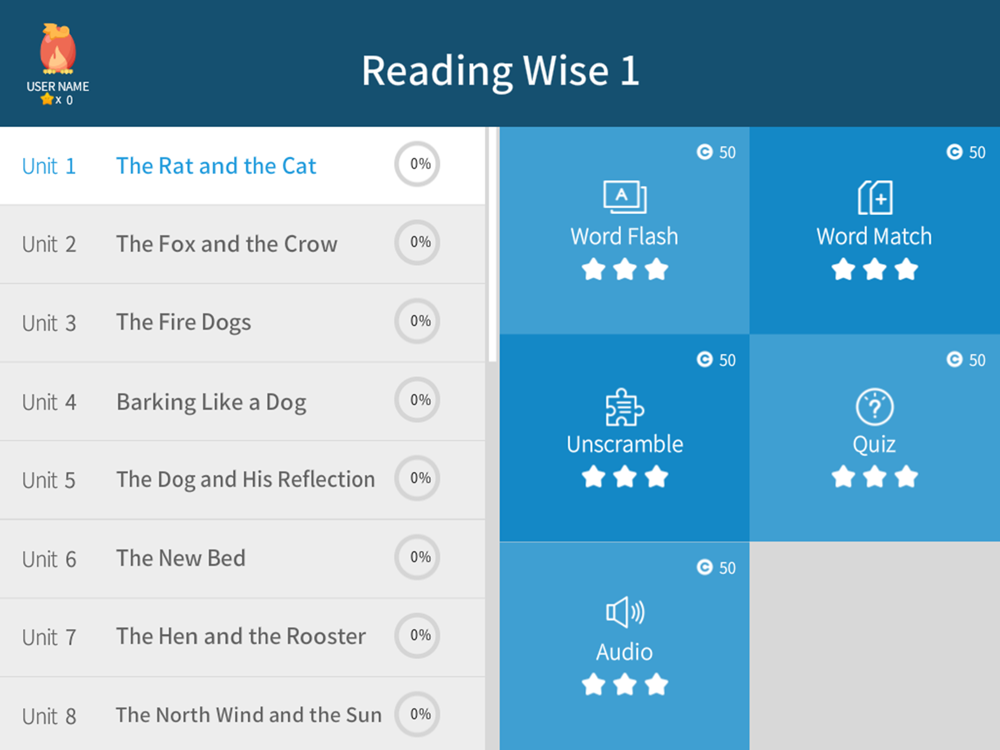
Task: Open Unit 1 The Rat and the Cat
Action: [215, 165]
